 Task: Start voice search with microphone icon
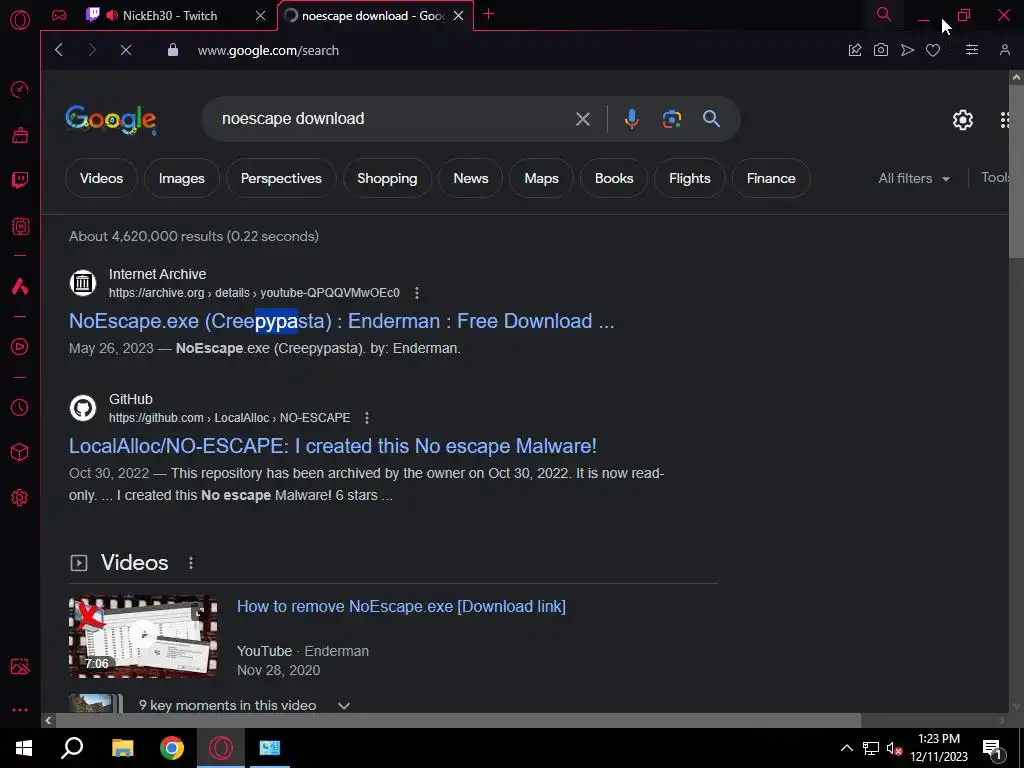[x=632, y=119]
